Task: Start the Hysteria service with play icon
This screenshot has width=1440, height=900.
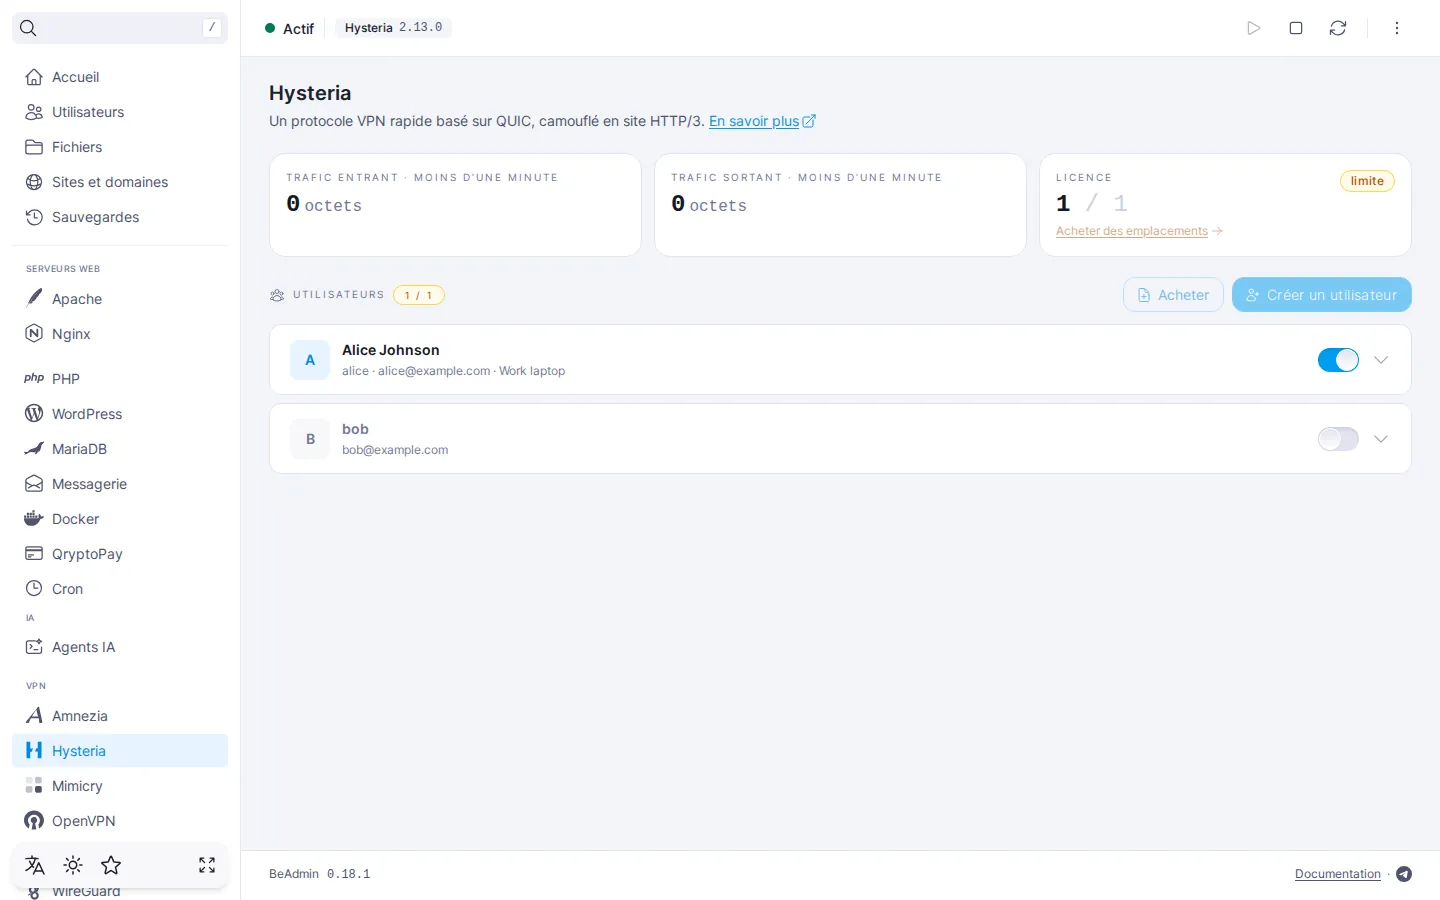Action: tap(1254, 28)
